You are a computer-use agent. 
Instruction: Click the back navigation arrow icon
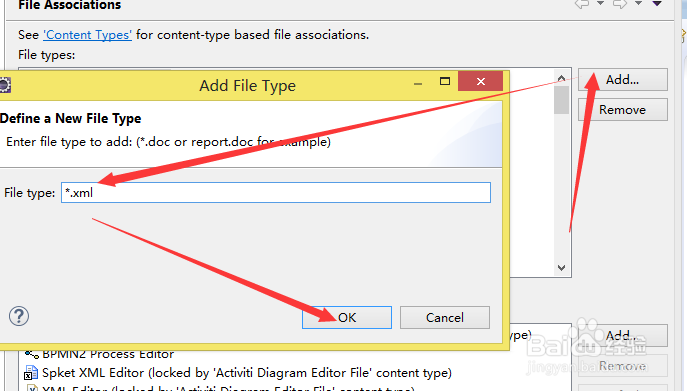[x=582, y=4]
